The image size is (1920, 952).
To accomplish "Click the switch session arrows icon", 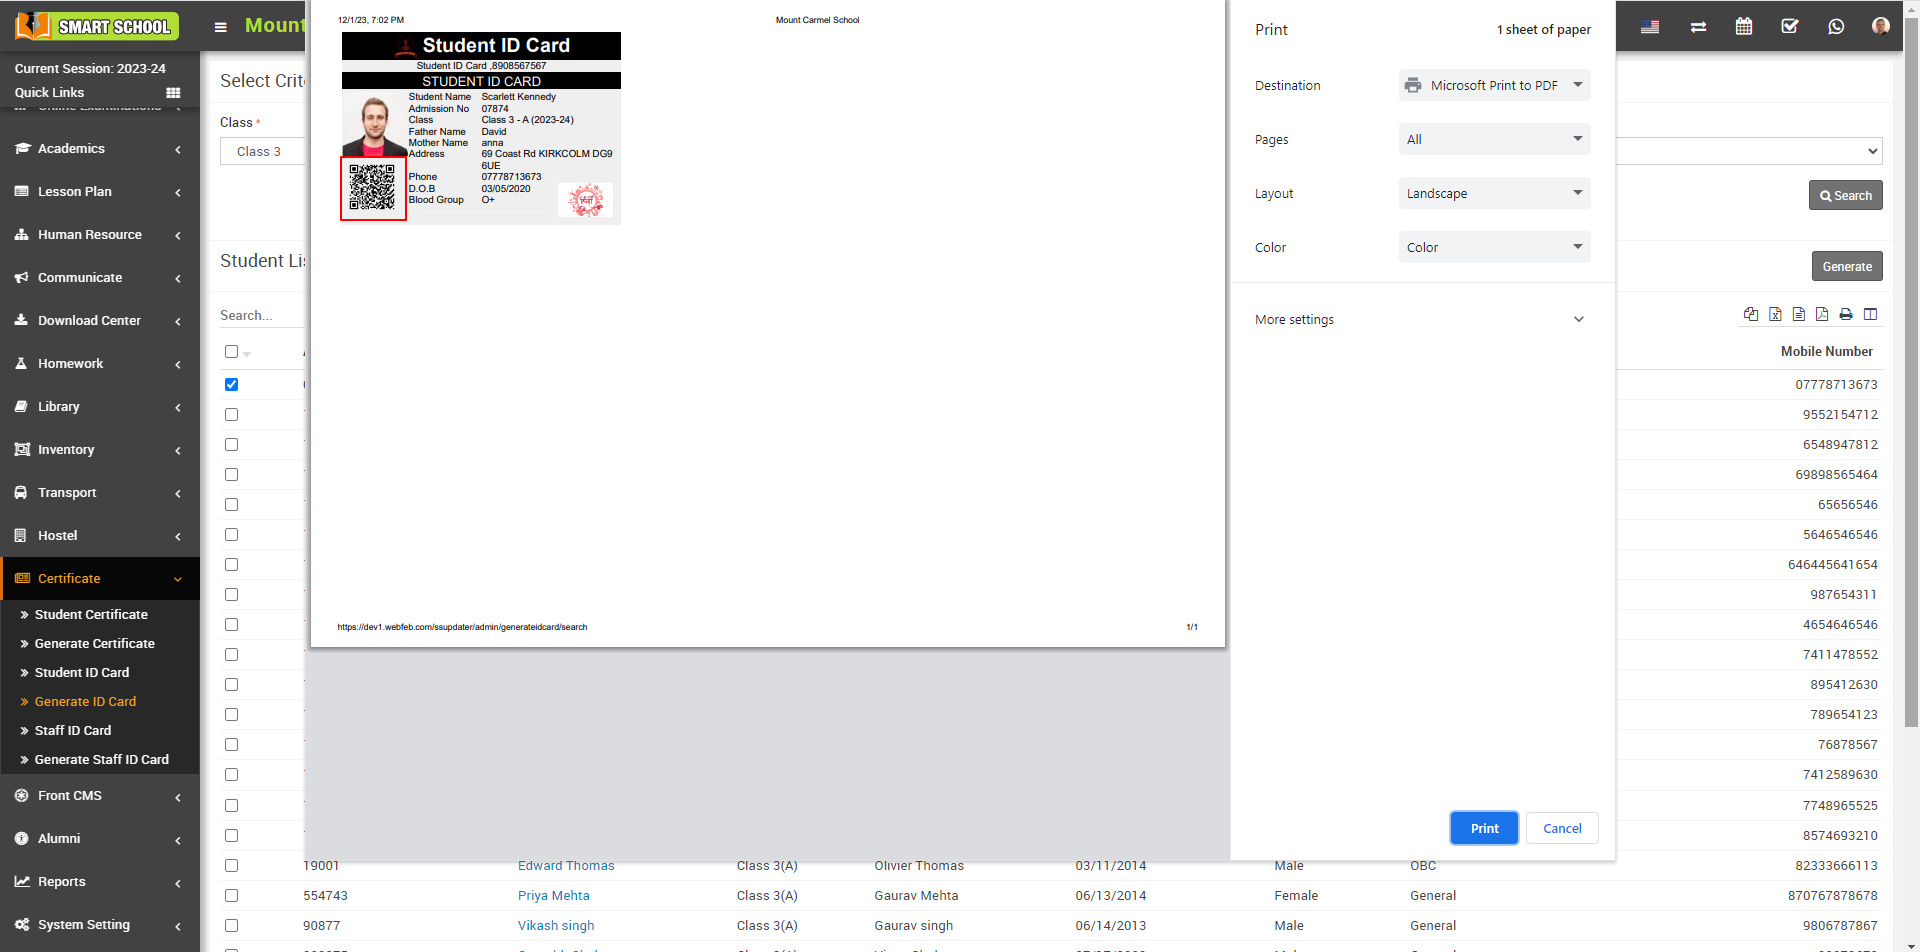I will (1698, 27).
